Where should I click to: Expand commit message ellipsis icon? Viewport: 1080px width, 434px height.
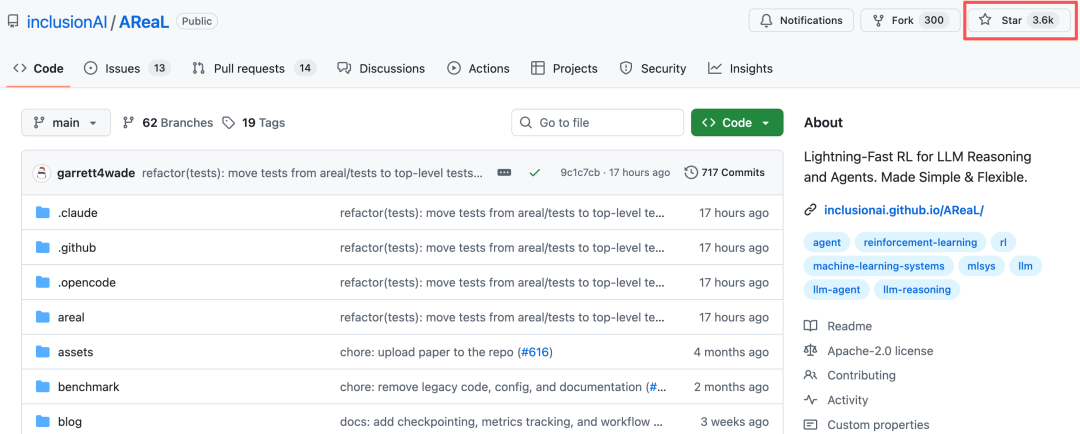[504, 173]
